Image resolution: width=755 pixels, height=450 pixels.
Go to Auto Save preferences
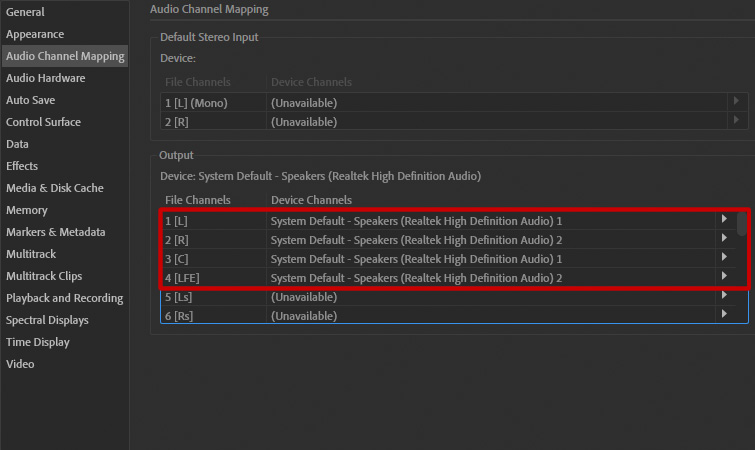point(30,100)
